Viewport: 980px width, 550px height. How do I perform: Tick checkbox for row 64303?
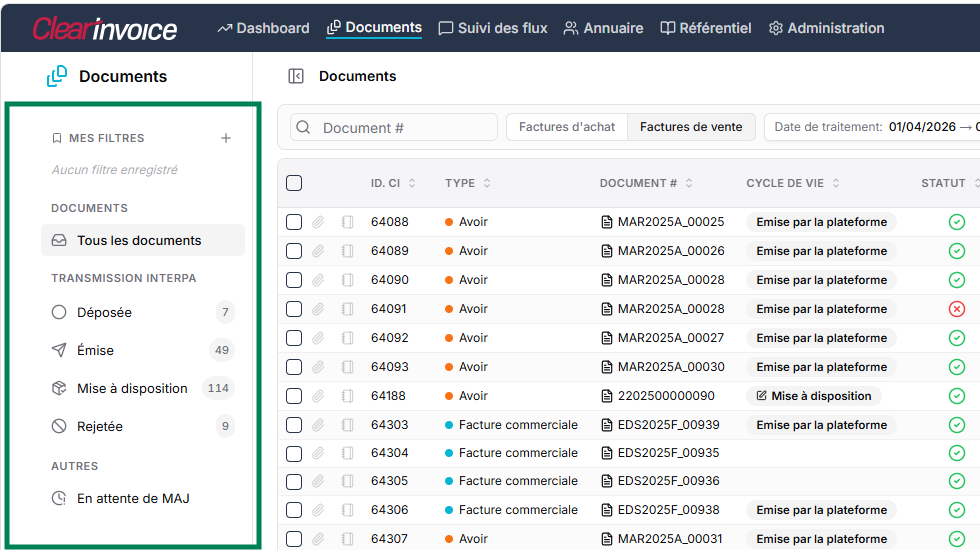tap(294, 425)
